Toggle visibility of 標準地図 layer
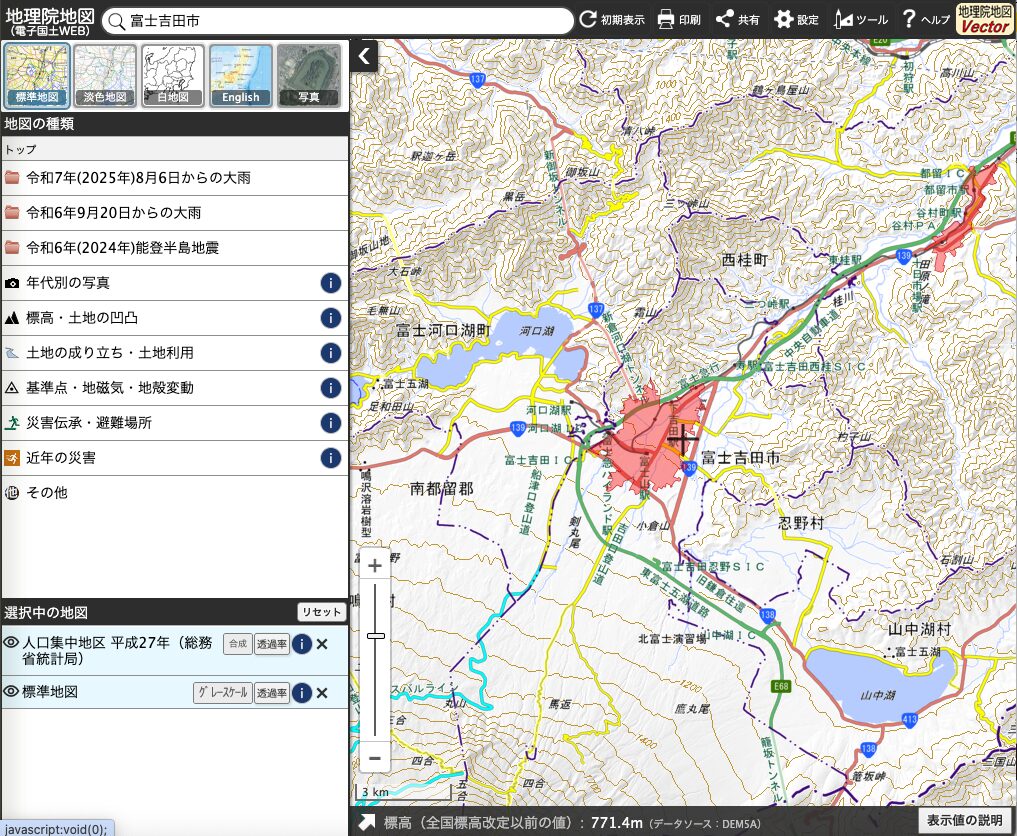Image resolution: width=1017 pixels, height=836 pixels. coord(12,692)
